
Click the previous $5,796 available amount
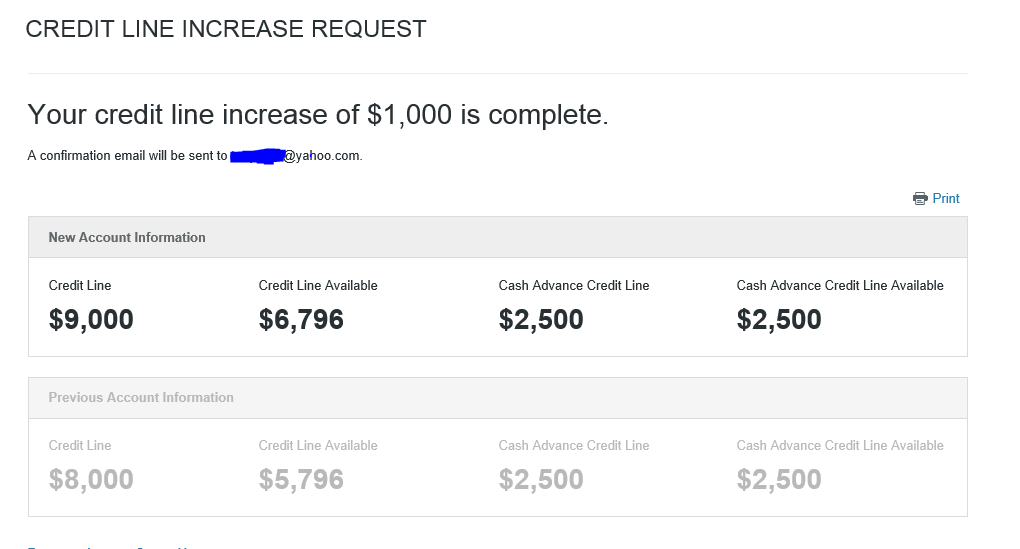click(x=301, y=480)
